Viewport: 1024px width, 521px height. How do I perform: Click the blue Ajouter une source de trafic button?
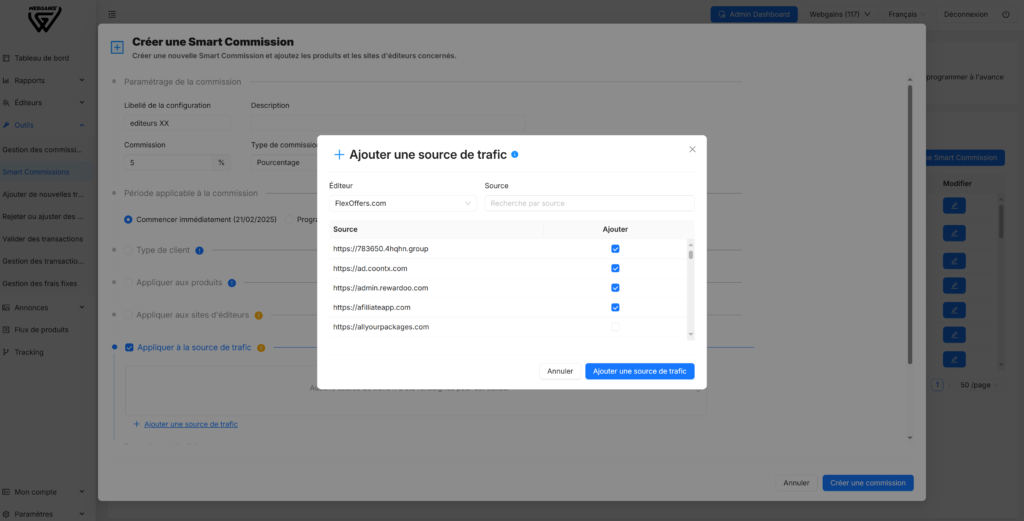click(x=639, y=371)
